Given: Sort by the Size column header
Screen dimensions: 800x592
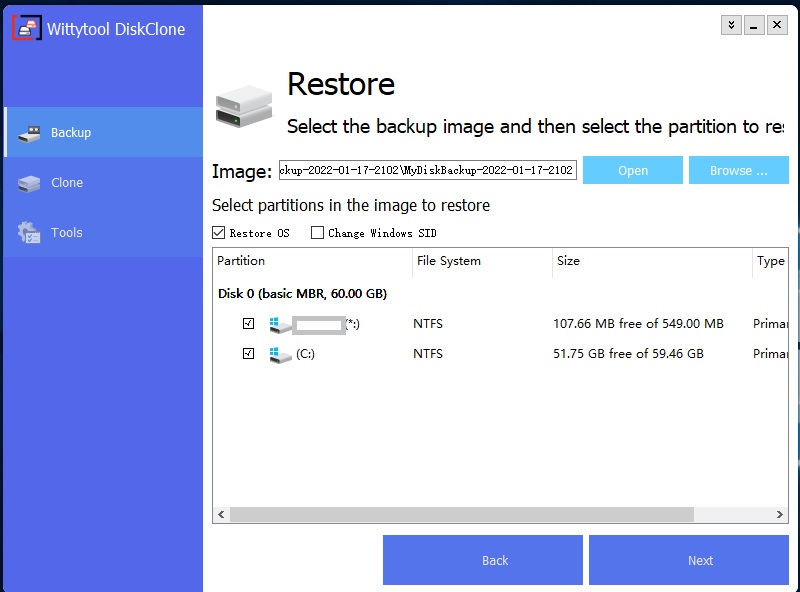Looking at the screenshot, I should (x=652, y=261).
